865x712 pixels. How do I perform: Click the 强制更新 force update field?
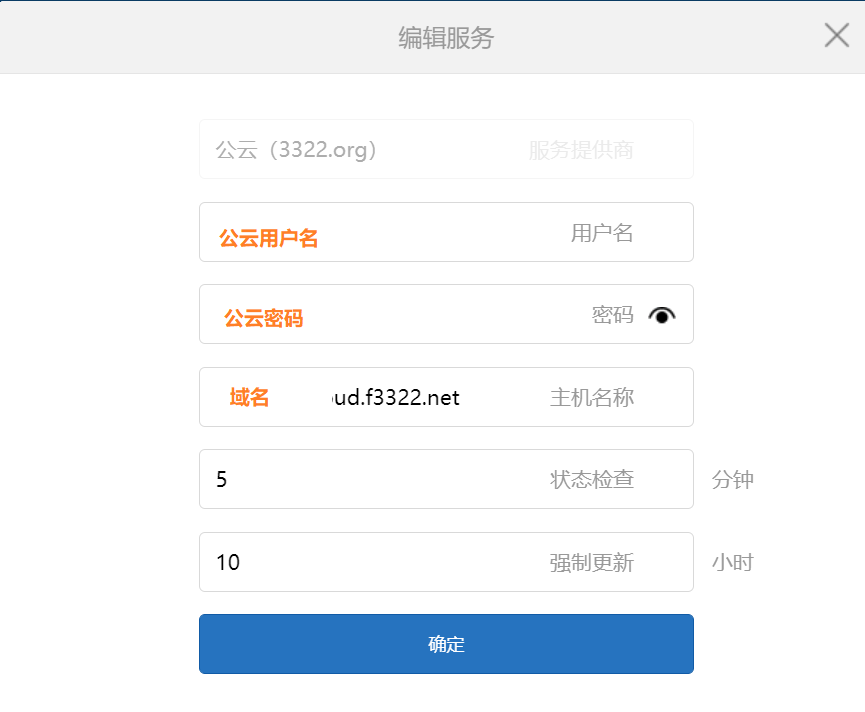[446, 562]
